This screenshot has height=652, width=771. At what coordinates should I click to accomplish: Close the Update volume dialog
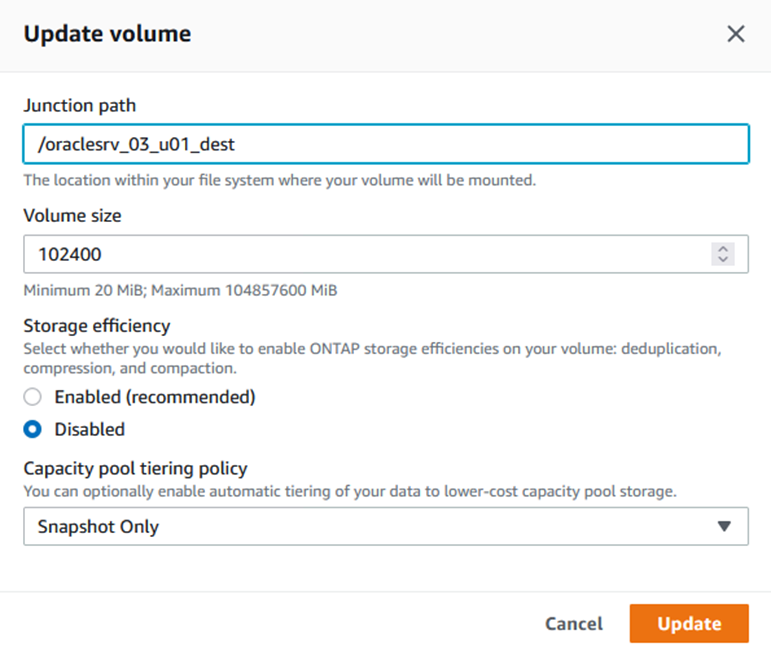(736, 34)
